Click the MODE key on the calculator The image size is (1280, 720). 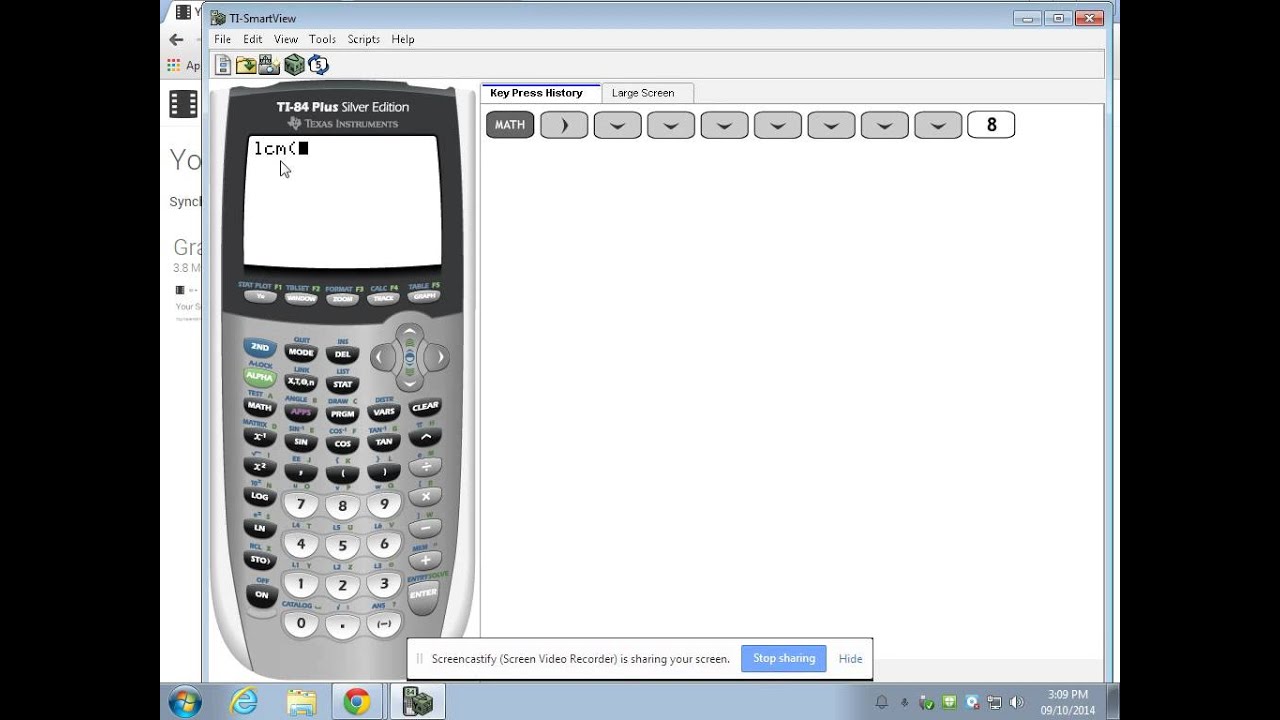click(301, 353)
